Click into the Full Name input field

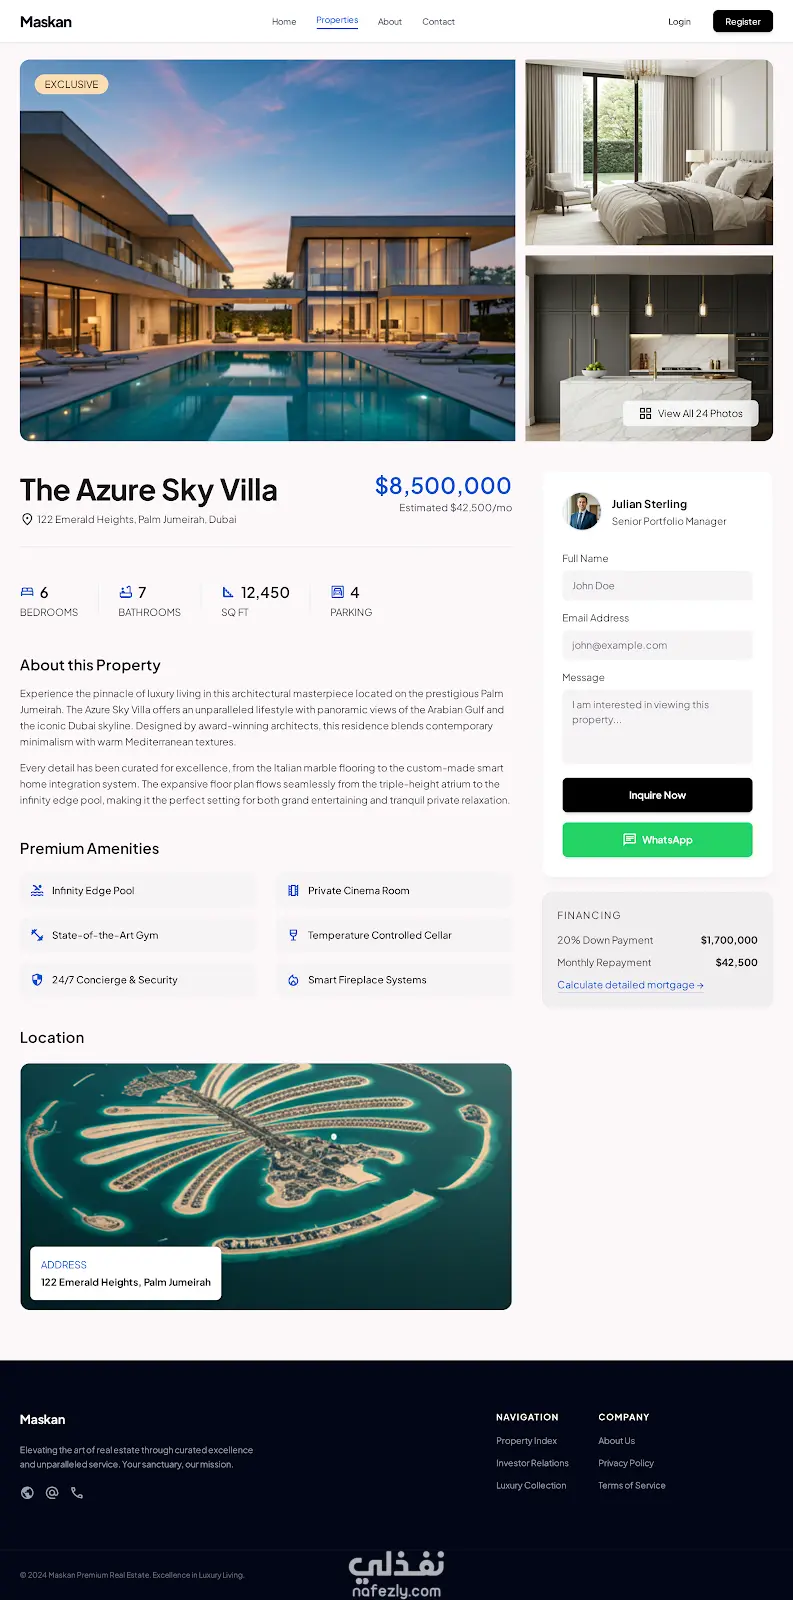[657, 586]
